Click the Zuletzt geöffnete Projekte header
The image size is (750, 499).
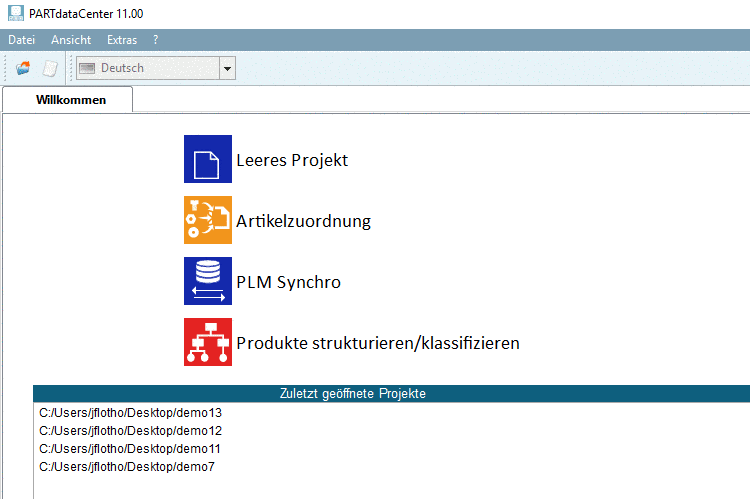pyautogui.click(x=391, y=393)
